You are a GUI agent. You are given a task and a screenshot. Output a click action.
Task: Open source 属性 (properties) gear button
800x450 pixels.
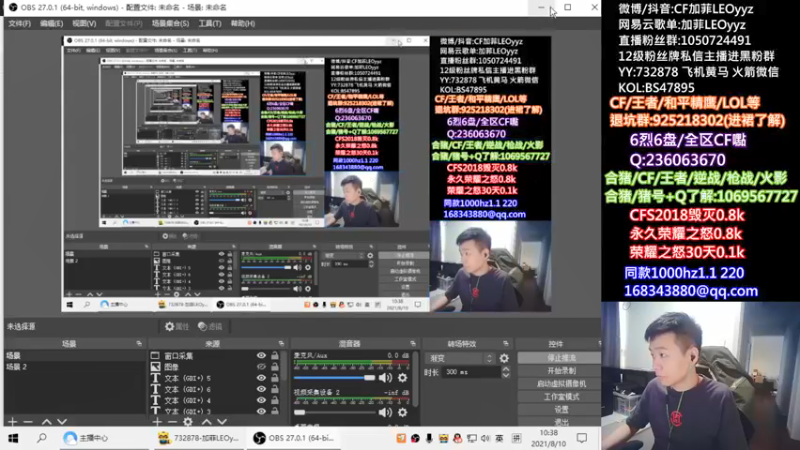tap(177, 327)
